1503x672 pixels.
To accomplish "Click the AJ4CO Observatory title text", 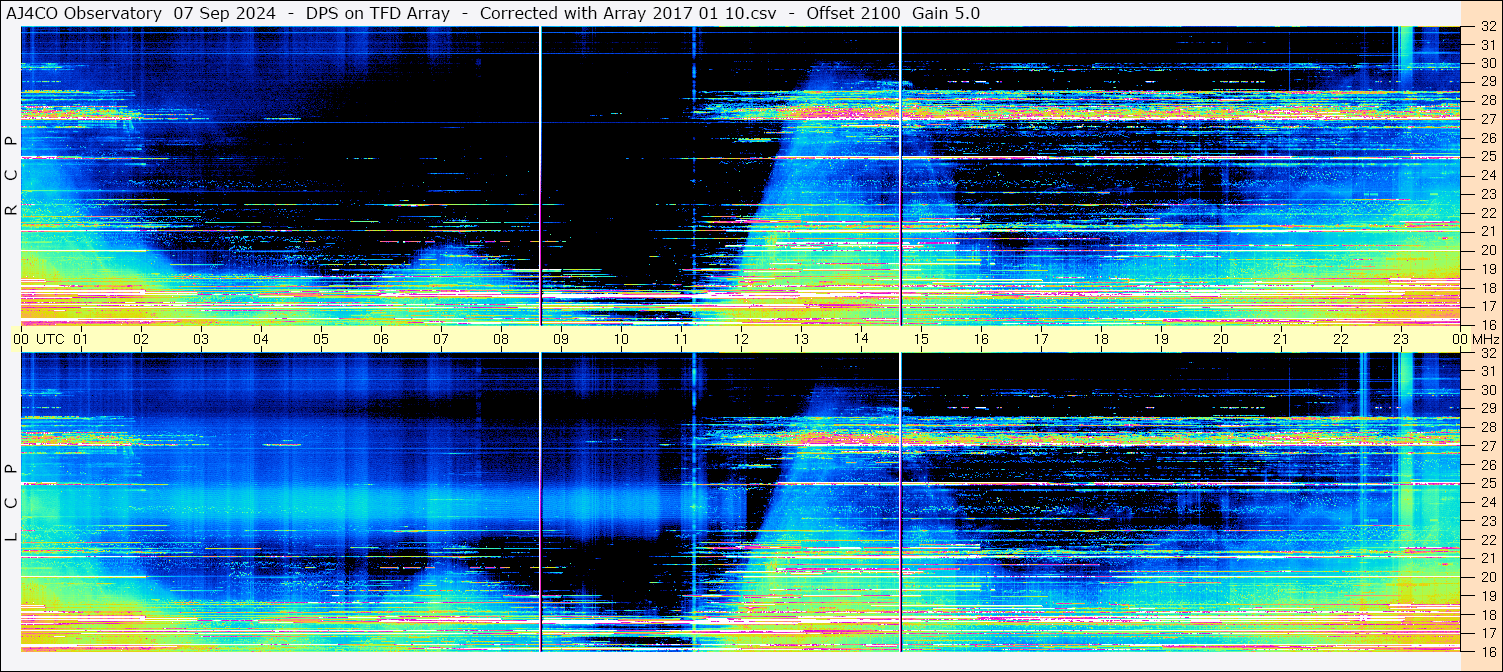I will 84,13.
